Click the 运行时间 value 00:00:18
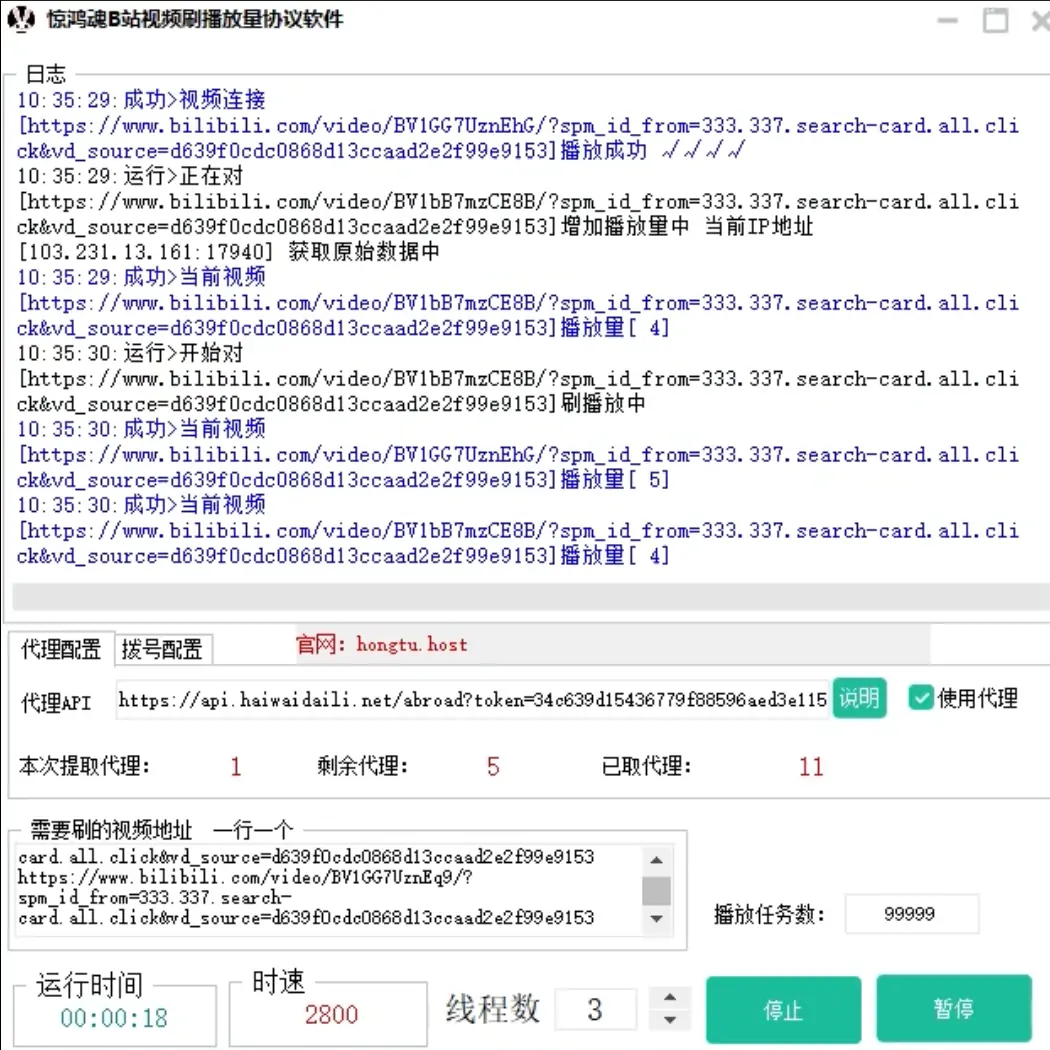The image size is (1050, 1050). click(x=114, y=1018)
